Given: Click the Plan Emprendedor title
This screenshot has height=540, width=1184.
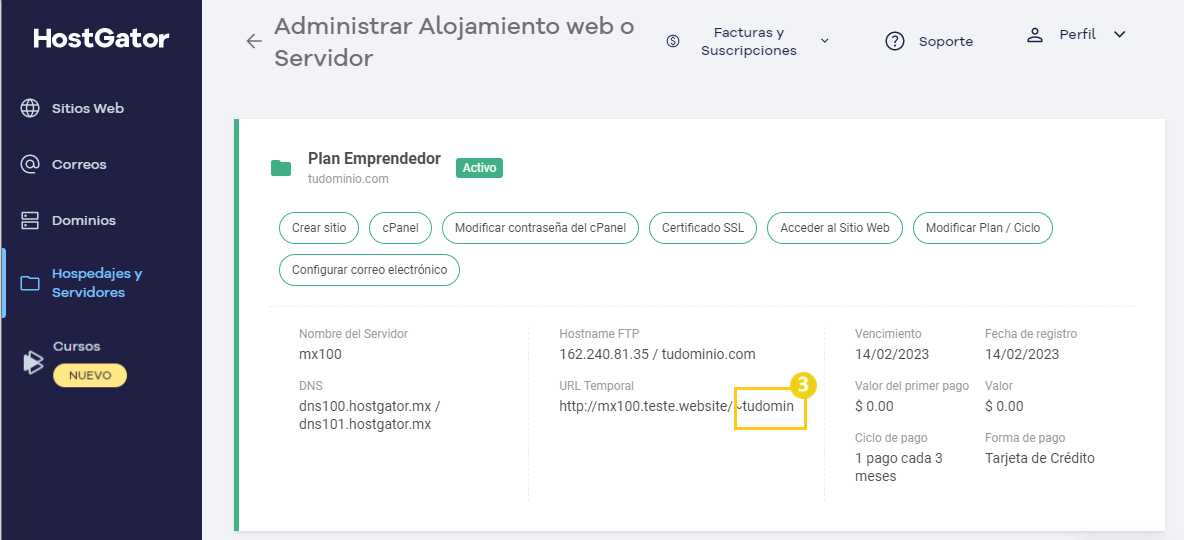Looking at the screenshot, I should (x=375, y=159).
